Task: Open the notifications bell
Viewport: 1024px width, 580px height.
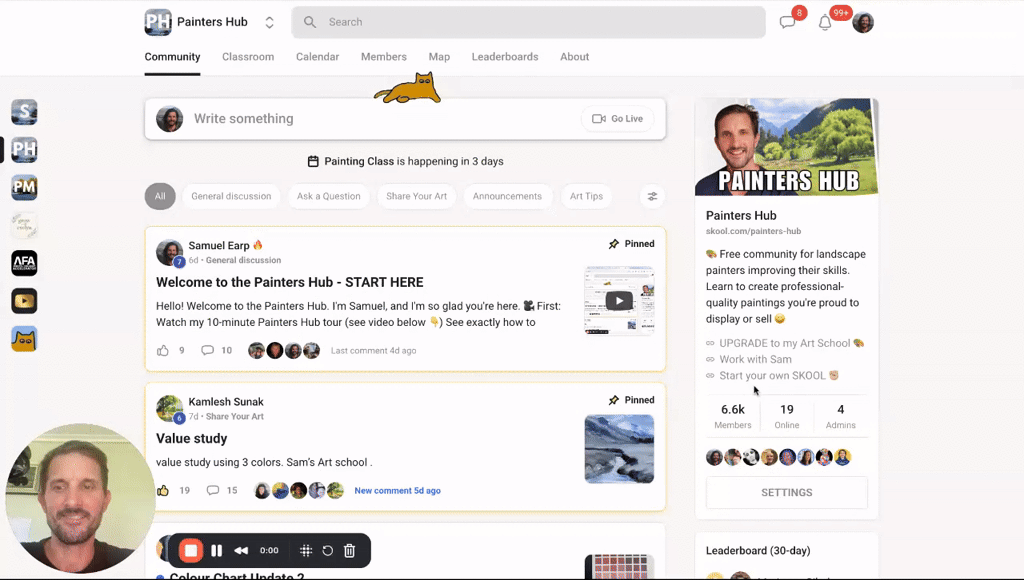Action: point(826,21)
